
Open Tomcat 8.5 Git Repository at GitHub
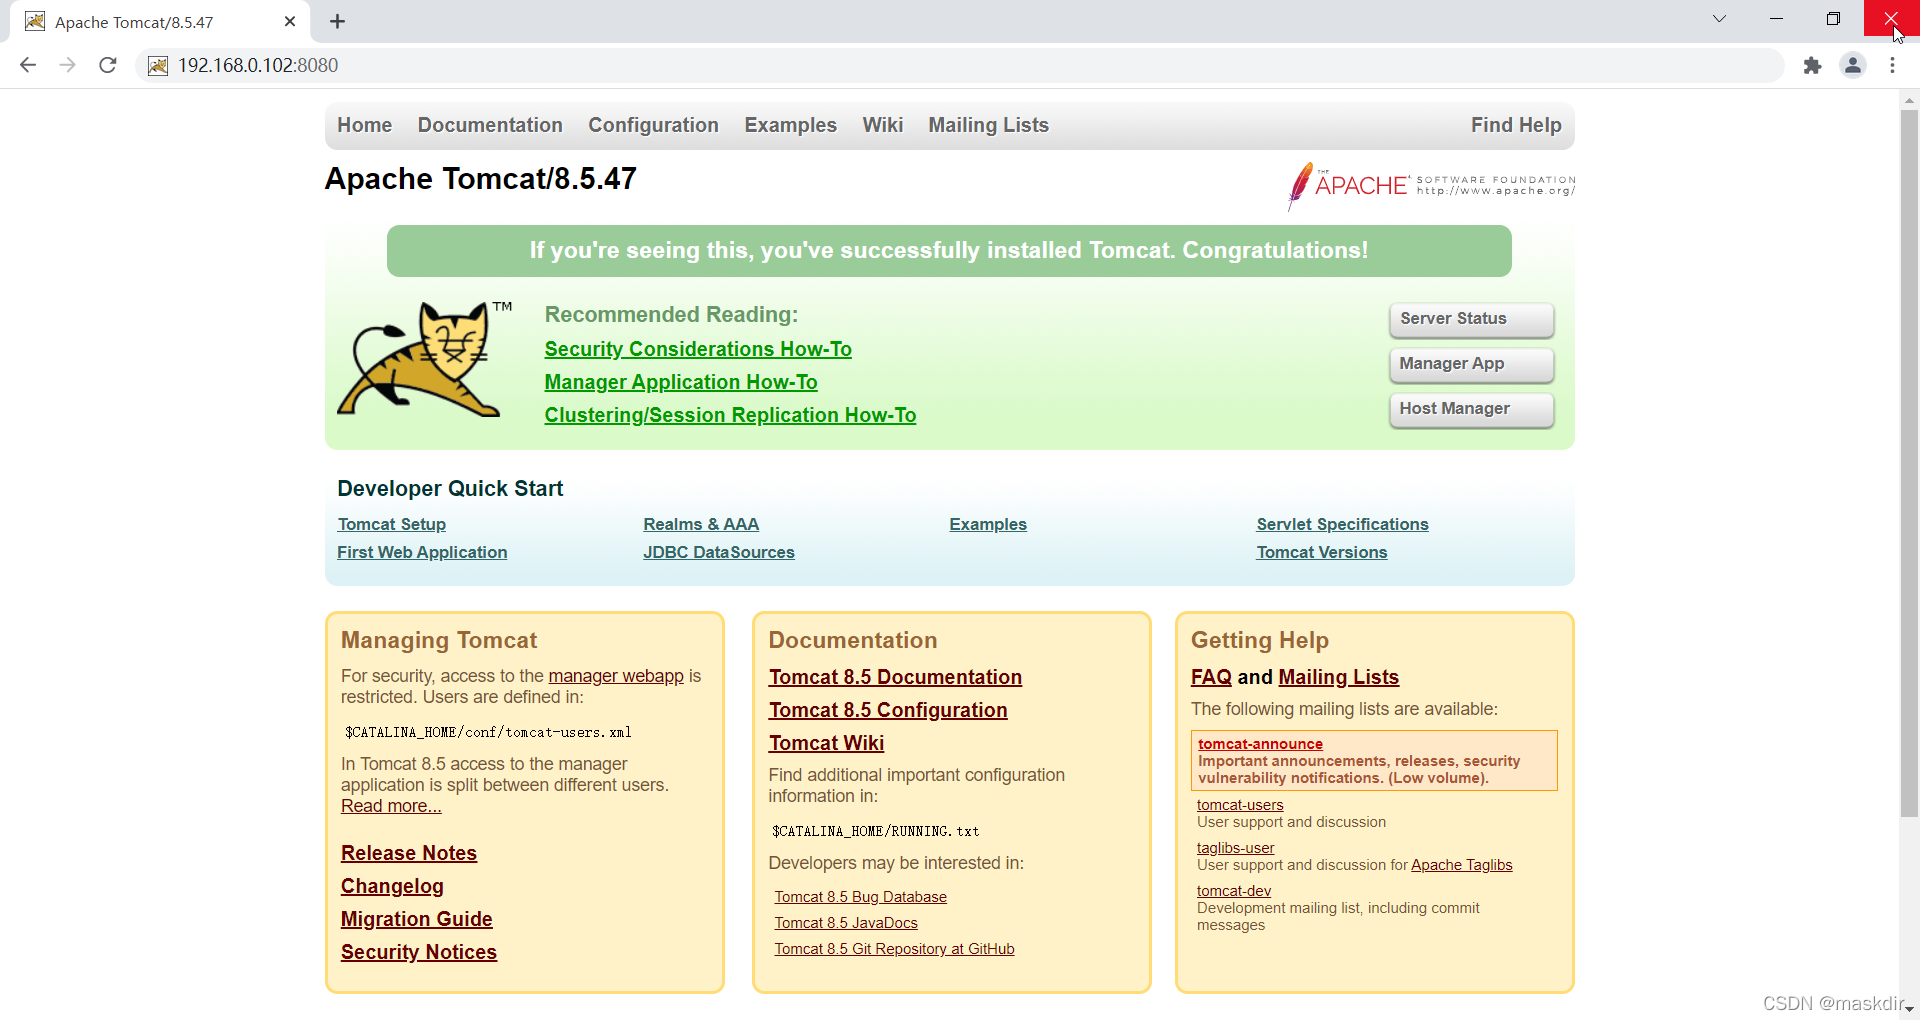tap(894, 949)
